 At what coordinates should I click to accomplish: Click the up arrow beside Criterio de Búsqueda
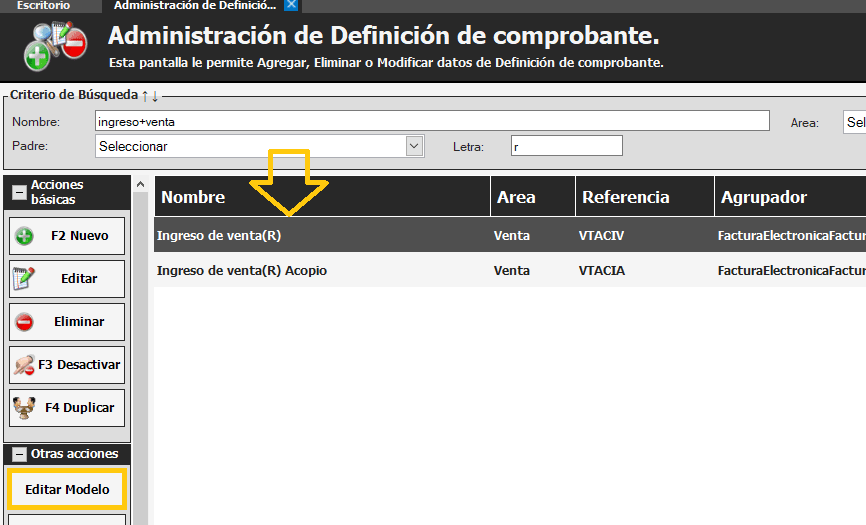(145, 95)
